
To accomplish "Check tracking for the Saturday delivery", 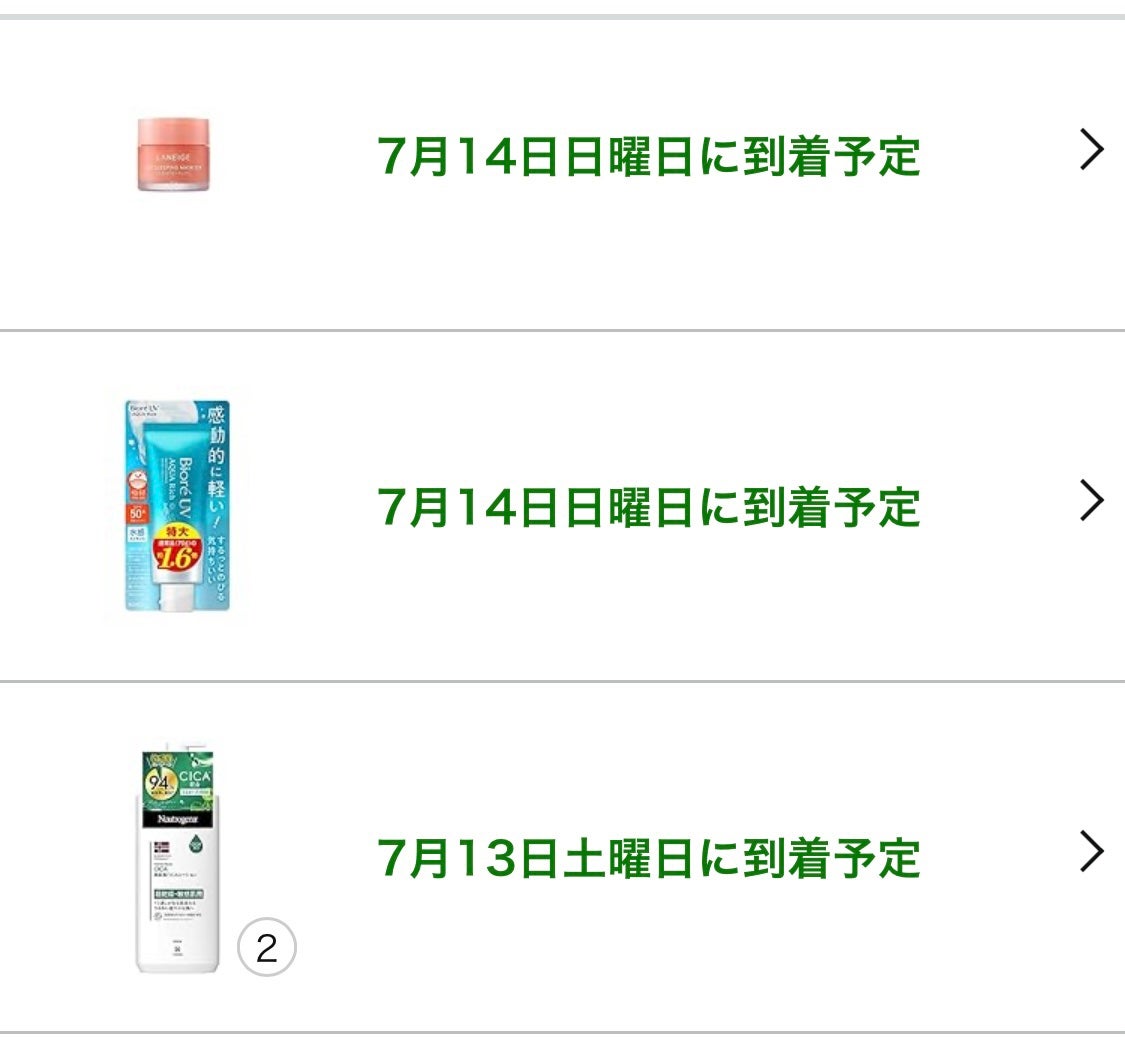I will [x=650, y=855].
